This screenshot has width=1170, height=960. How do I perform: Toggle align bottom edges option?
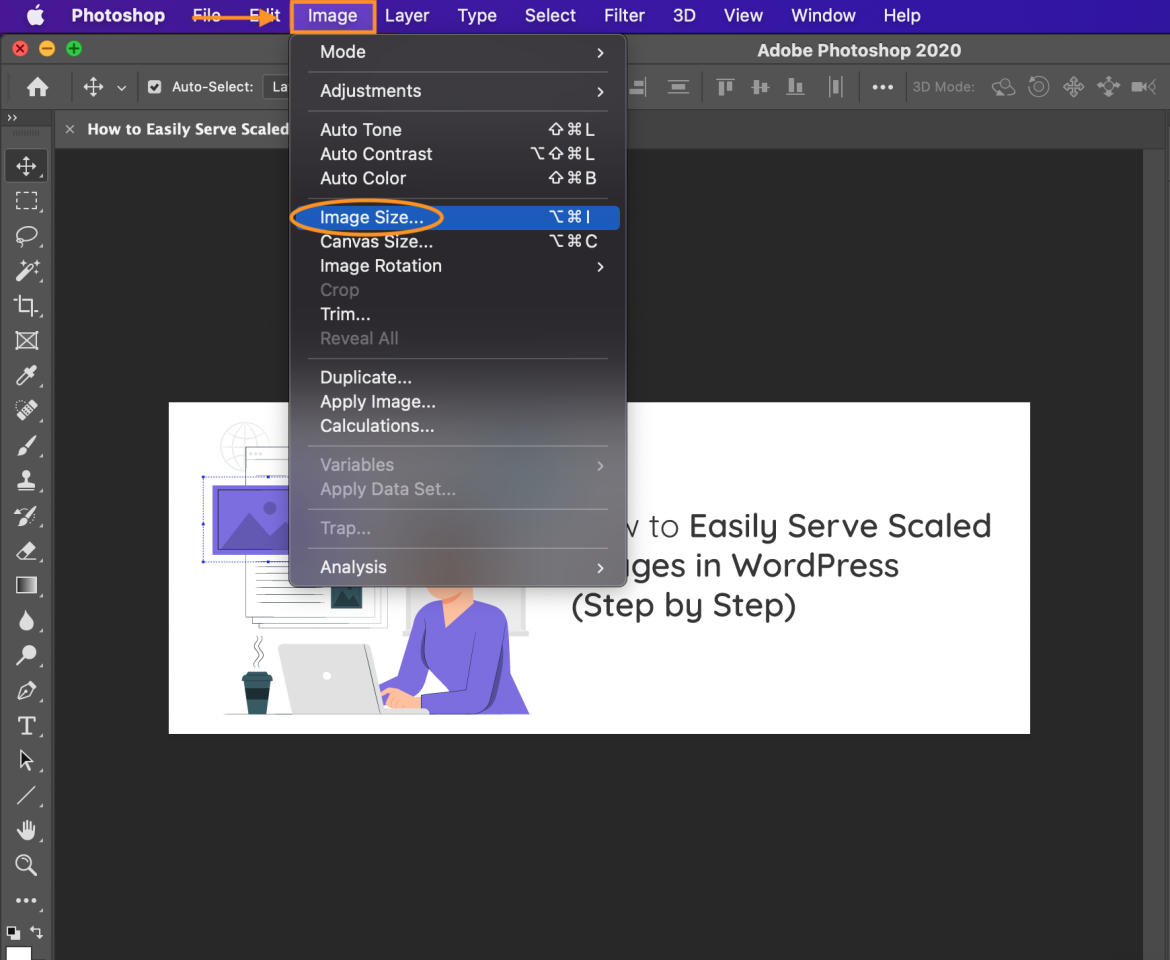[x=795, y=87]
